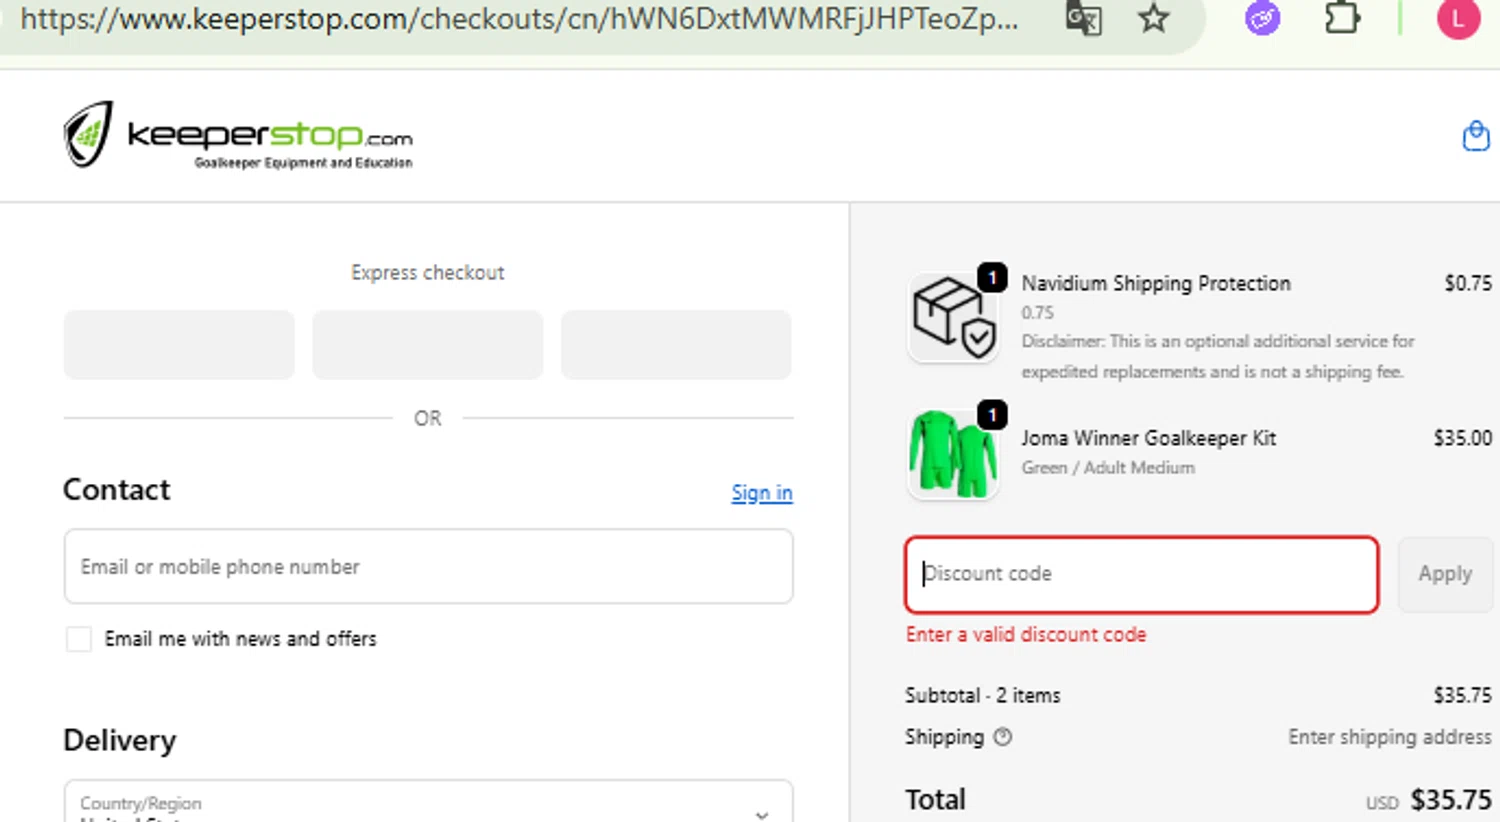Focus the Email or mobile phone number field
1500x822 pixels.
coord(428,567)
